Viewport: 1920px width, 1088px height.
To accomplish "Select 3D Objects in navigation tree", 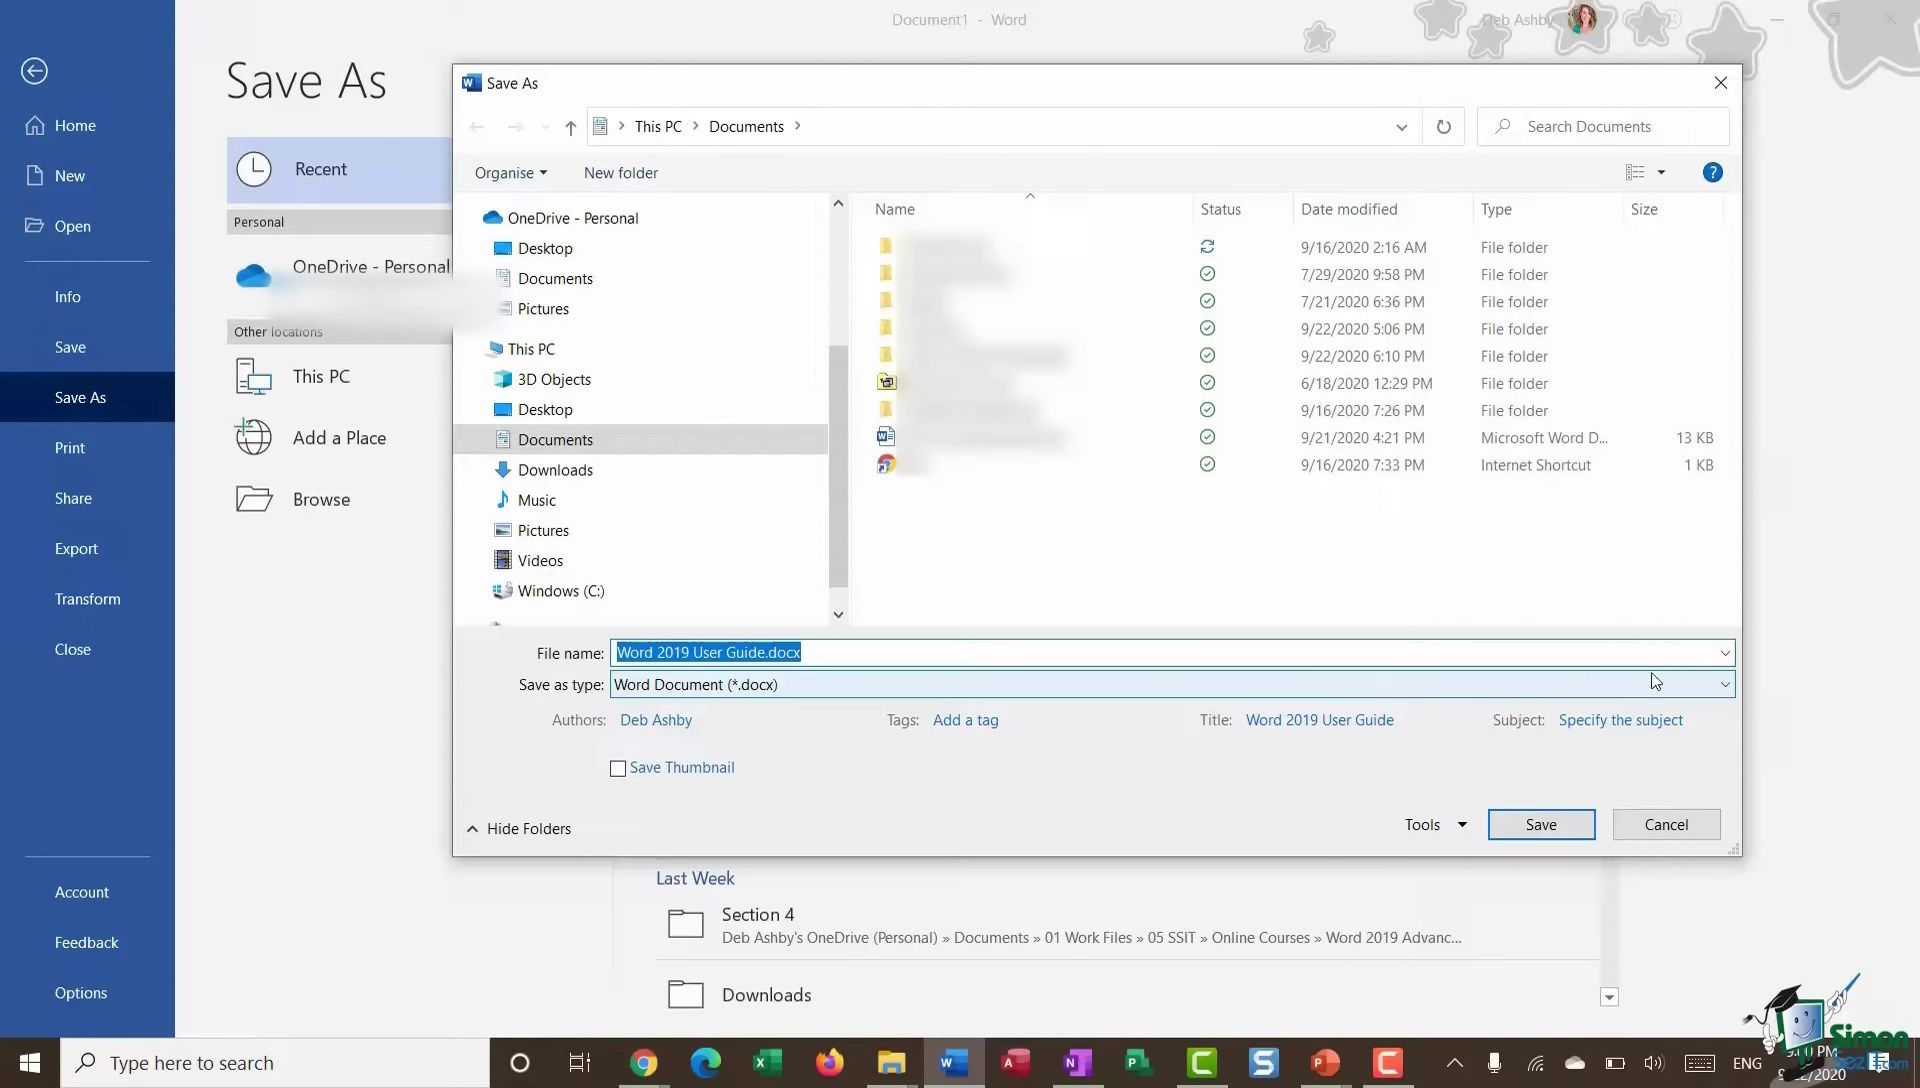I will 554,380.
